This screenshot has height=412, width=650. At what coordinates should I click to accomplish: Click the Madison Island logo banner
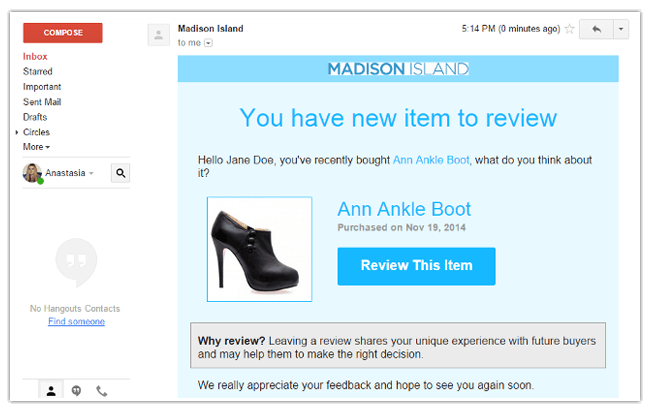click(x=398, y=69)
